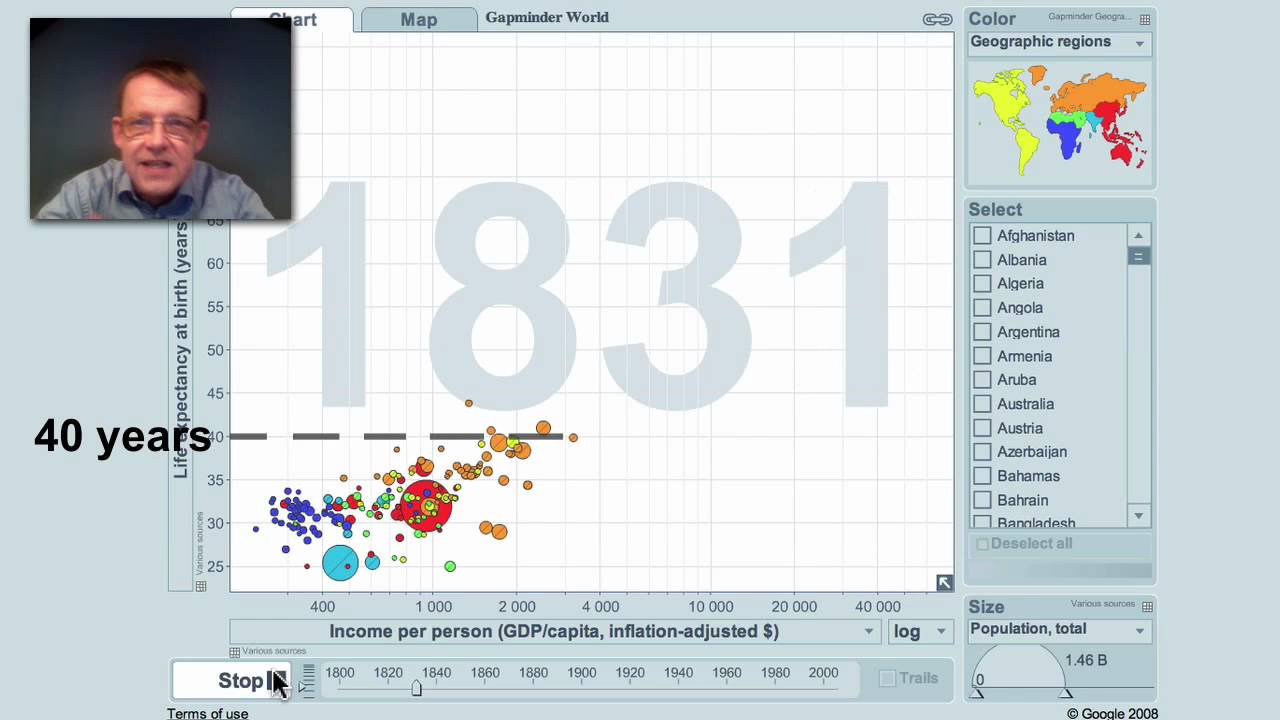Open the Geographic regions color dropdown
Viewport: 1280px width, 720px height.
tap(1059, 42)
